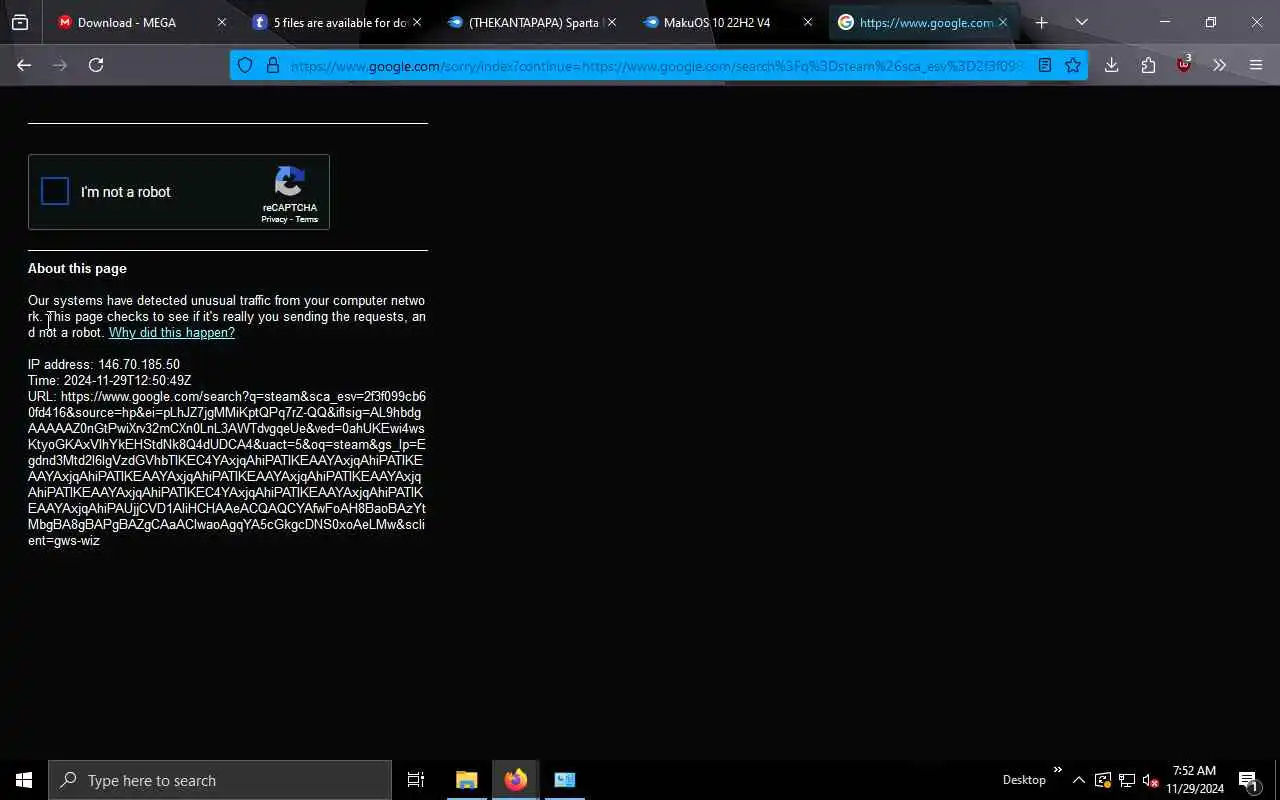Click the site security padlock icon
The height and width of the screenshot is (800, 1280).
pyautogui.click(x=272, y=65)
